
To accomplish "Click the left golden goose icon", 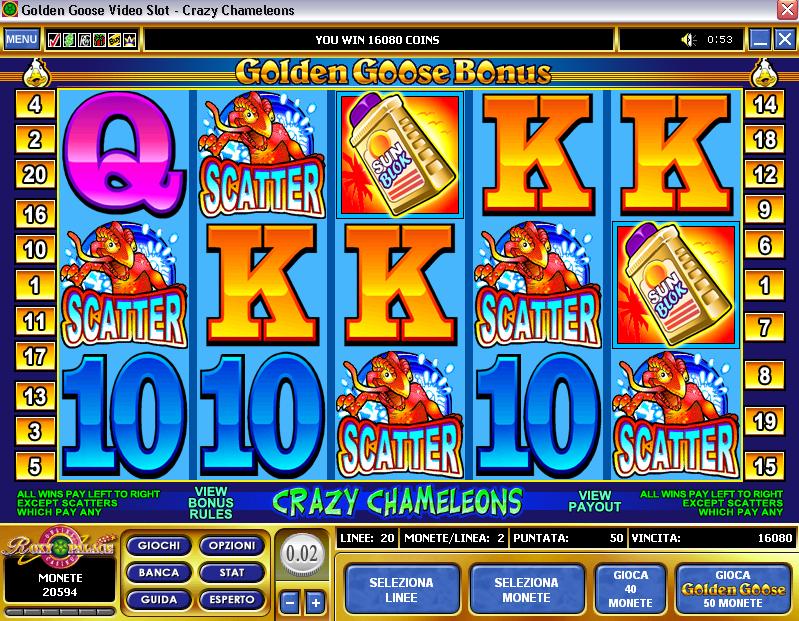I will pyautogui.click(x=36, y=73).
